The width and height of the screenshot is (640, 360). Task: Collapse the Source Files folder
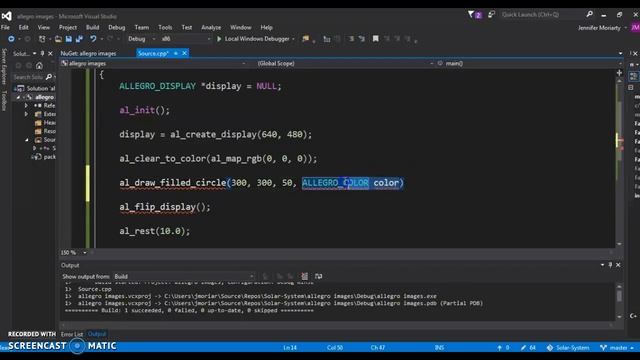coord(27,140)
